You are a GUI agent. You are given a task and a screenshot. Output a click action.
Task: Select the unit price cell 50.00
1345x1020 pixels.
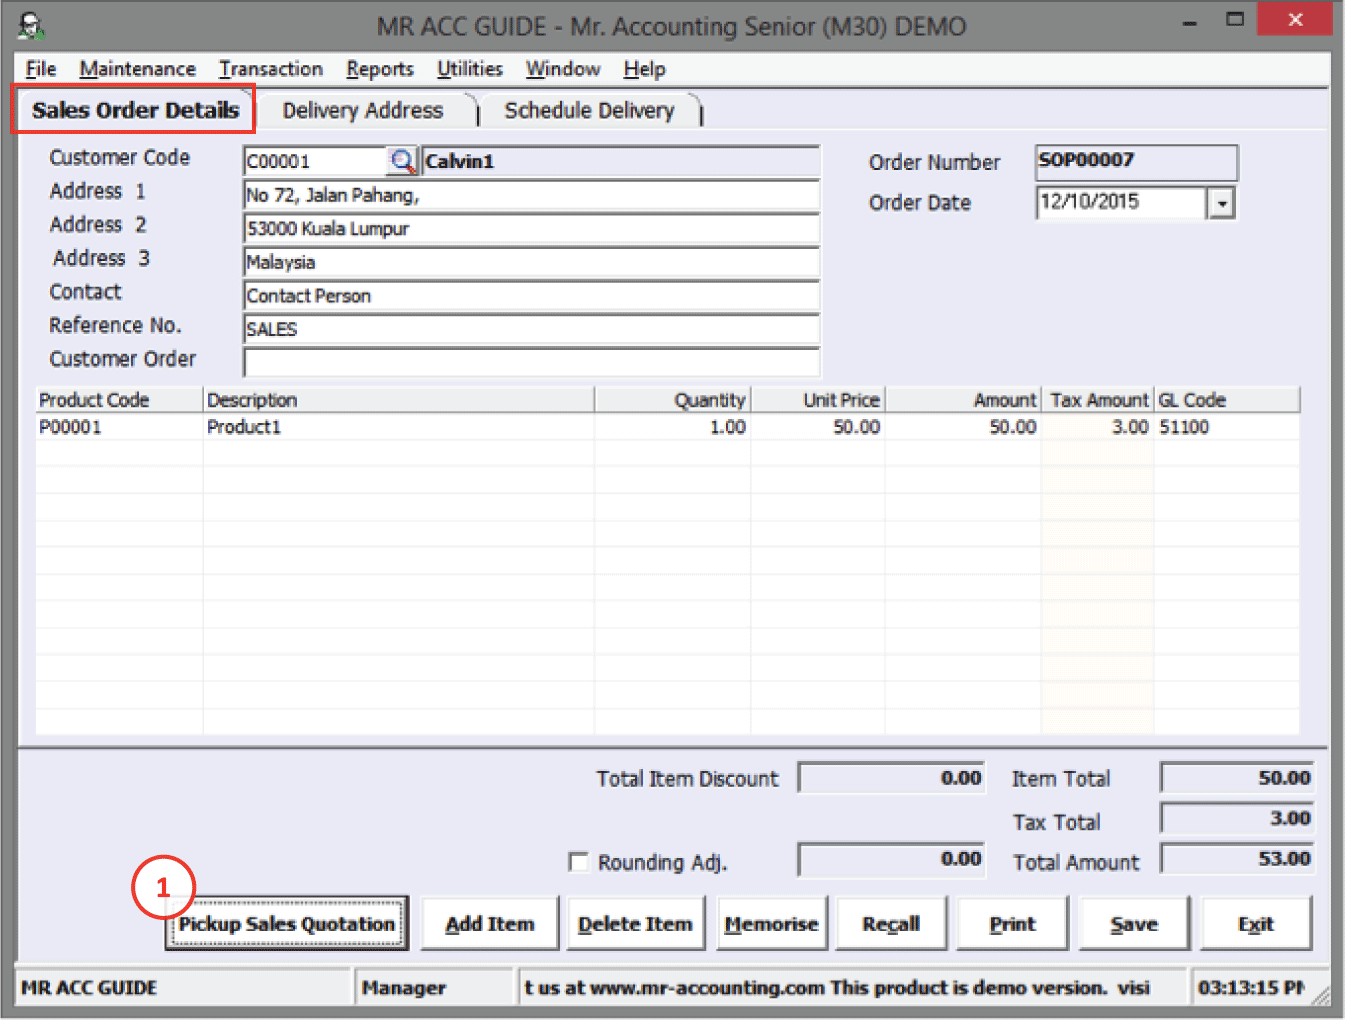tap(818, 427)
